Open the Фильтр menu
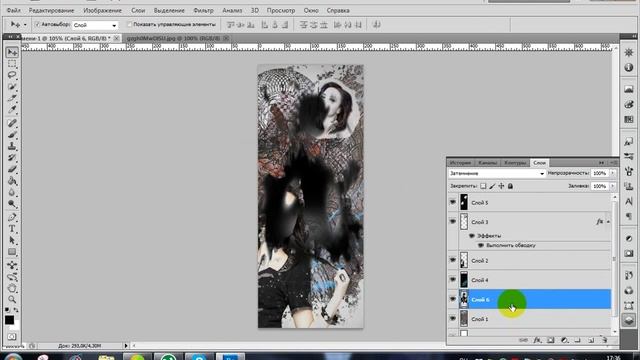This screenshot has width=640, height=360. pyautogui.click(x=203, y=10)
